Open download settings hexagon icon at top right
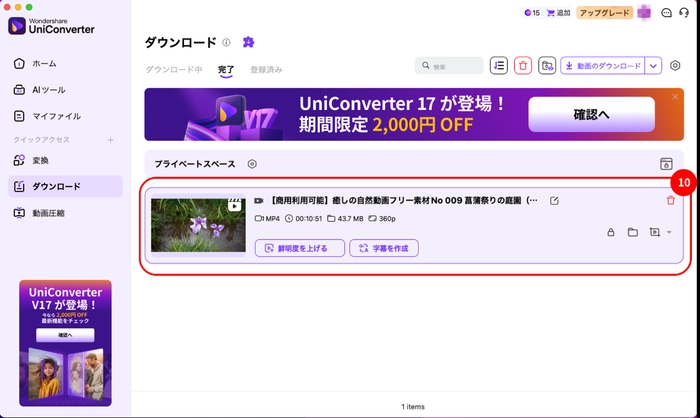Image resolution: width=700 pixels, height=418 pixels. pyautogui.click(x=675, y=66)
